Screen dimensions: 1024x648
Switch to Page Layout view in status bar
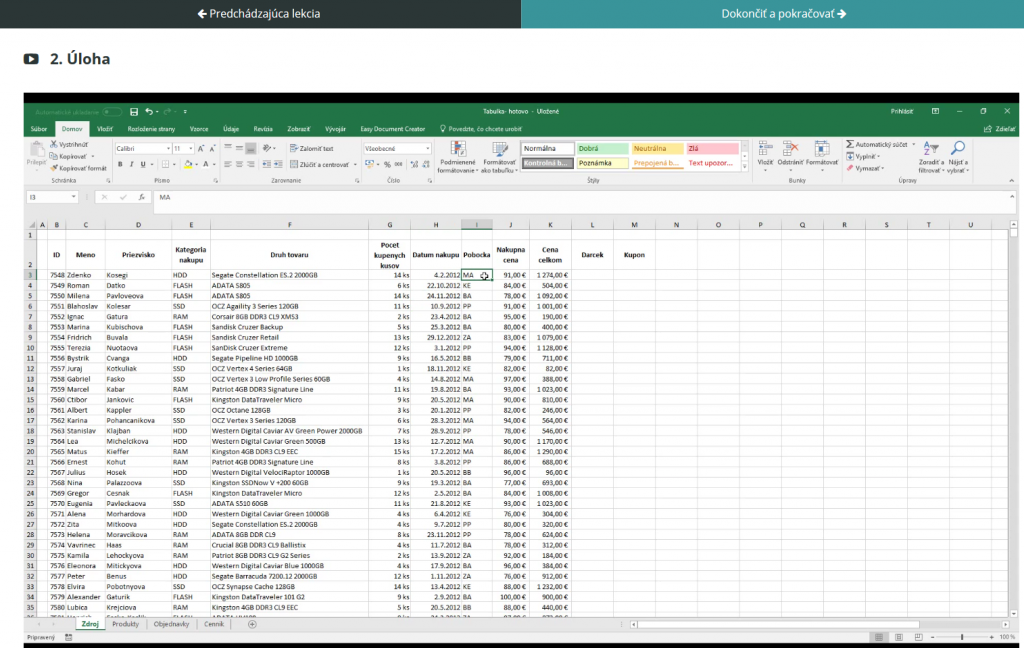(x=899, y=637)
